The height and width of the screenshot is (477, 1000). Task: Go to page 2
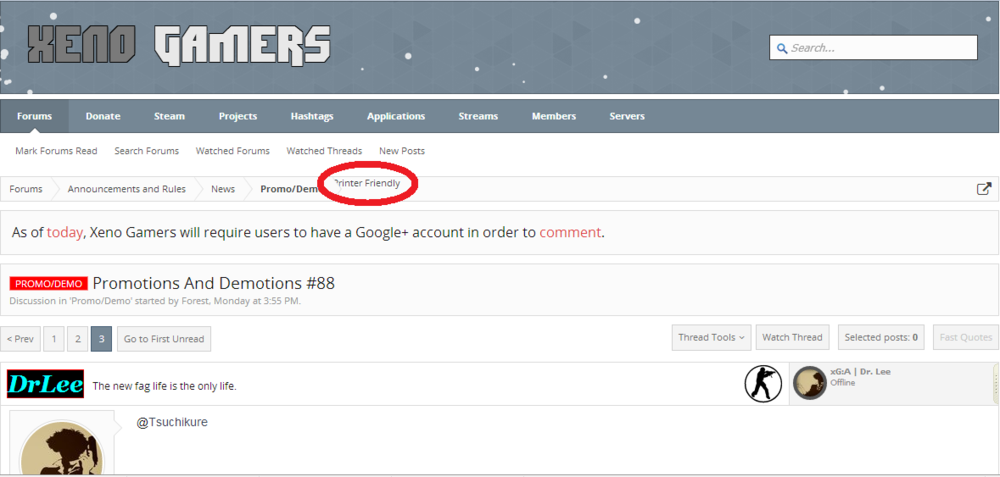(x=77, y=339)
